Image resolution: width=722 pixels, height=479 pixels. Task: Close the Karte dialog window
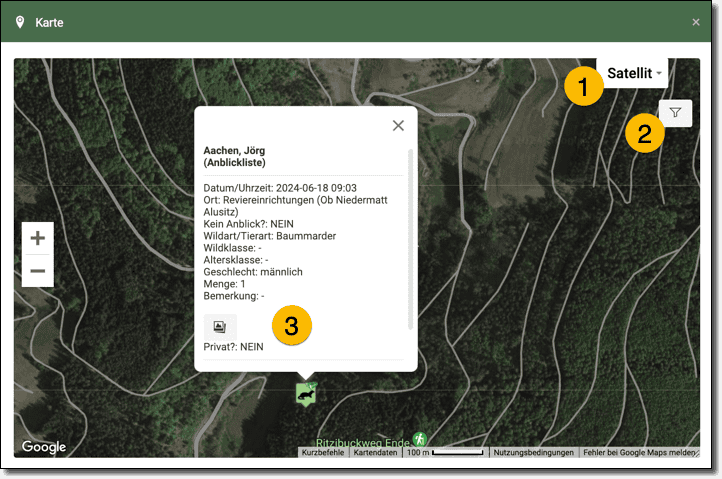[696, 22]
